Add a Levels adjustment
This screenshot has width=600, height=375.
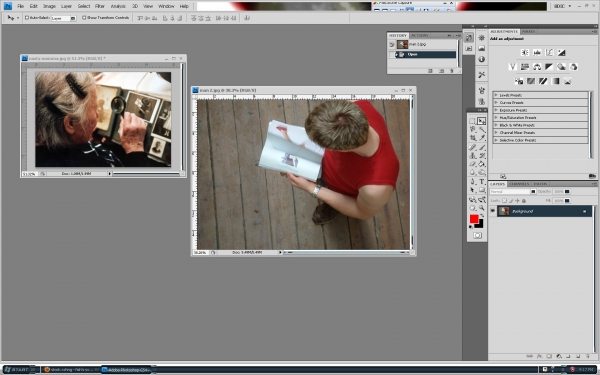coord(537,52)
